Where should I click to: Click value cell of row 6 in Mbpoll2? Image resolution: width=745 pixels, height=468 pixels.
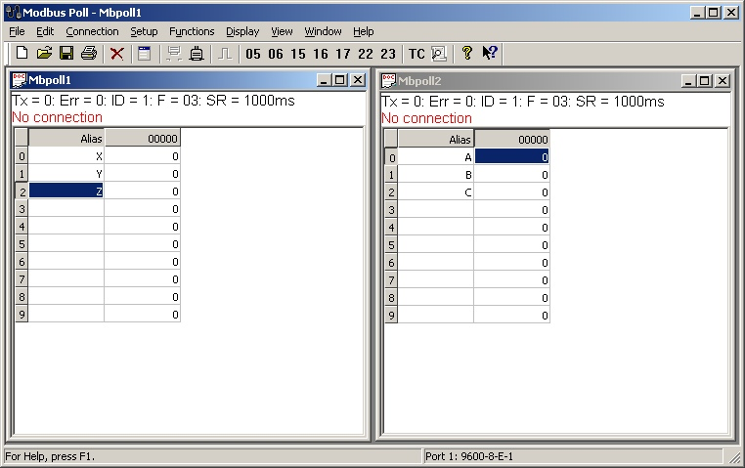tap(512, 263)
